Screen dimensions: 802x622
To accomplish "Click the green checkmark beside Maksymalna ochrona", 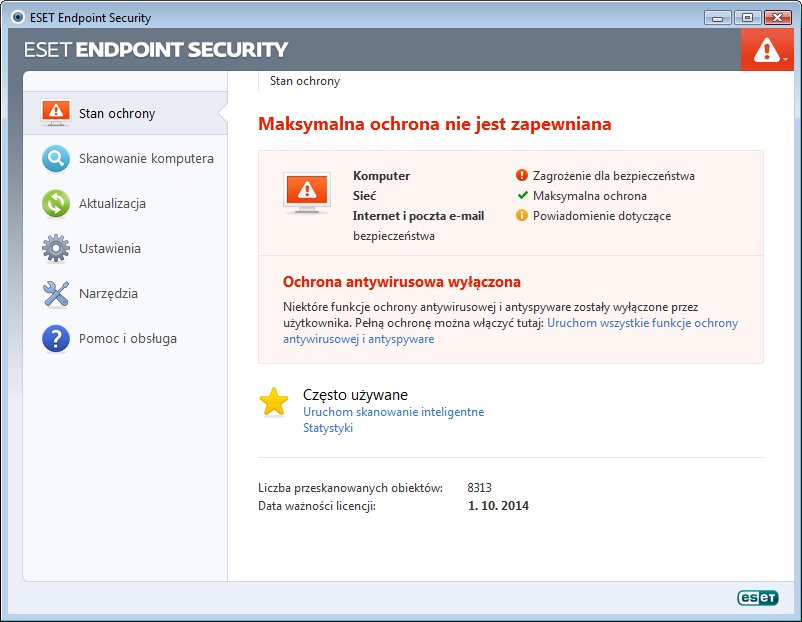I will (522, 195).
